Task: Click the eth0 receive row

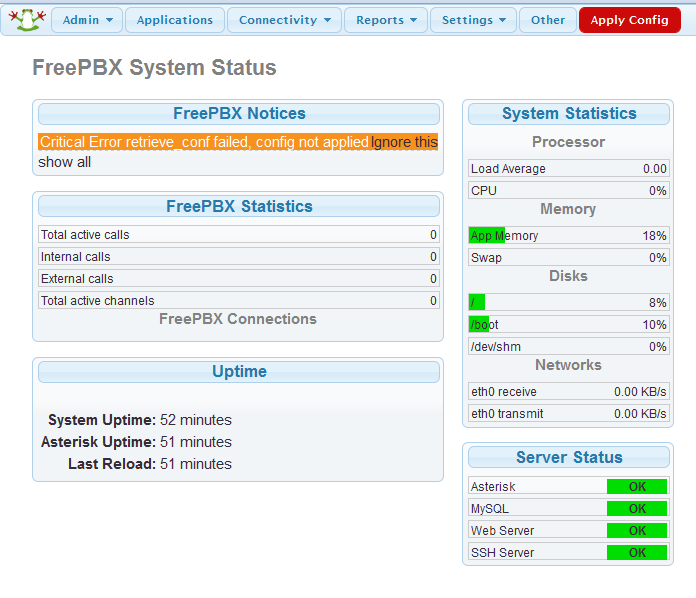Action: click(x=569, y=392)
